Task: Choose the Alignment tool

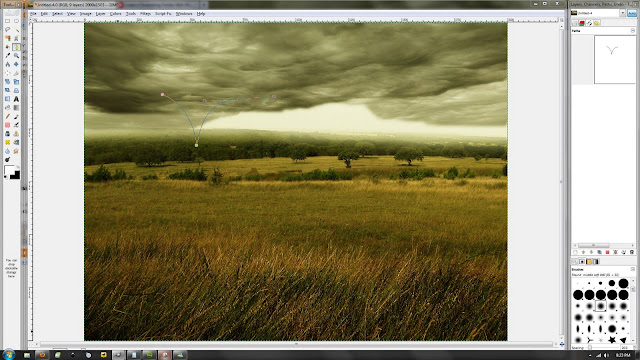Action: pos(7,73)
